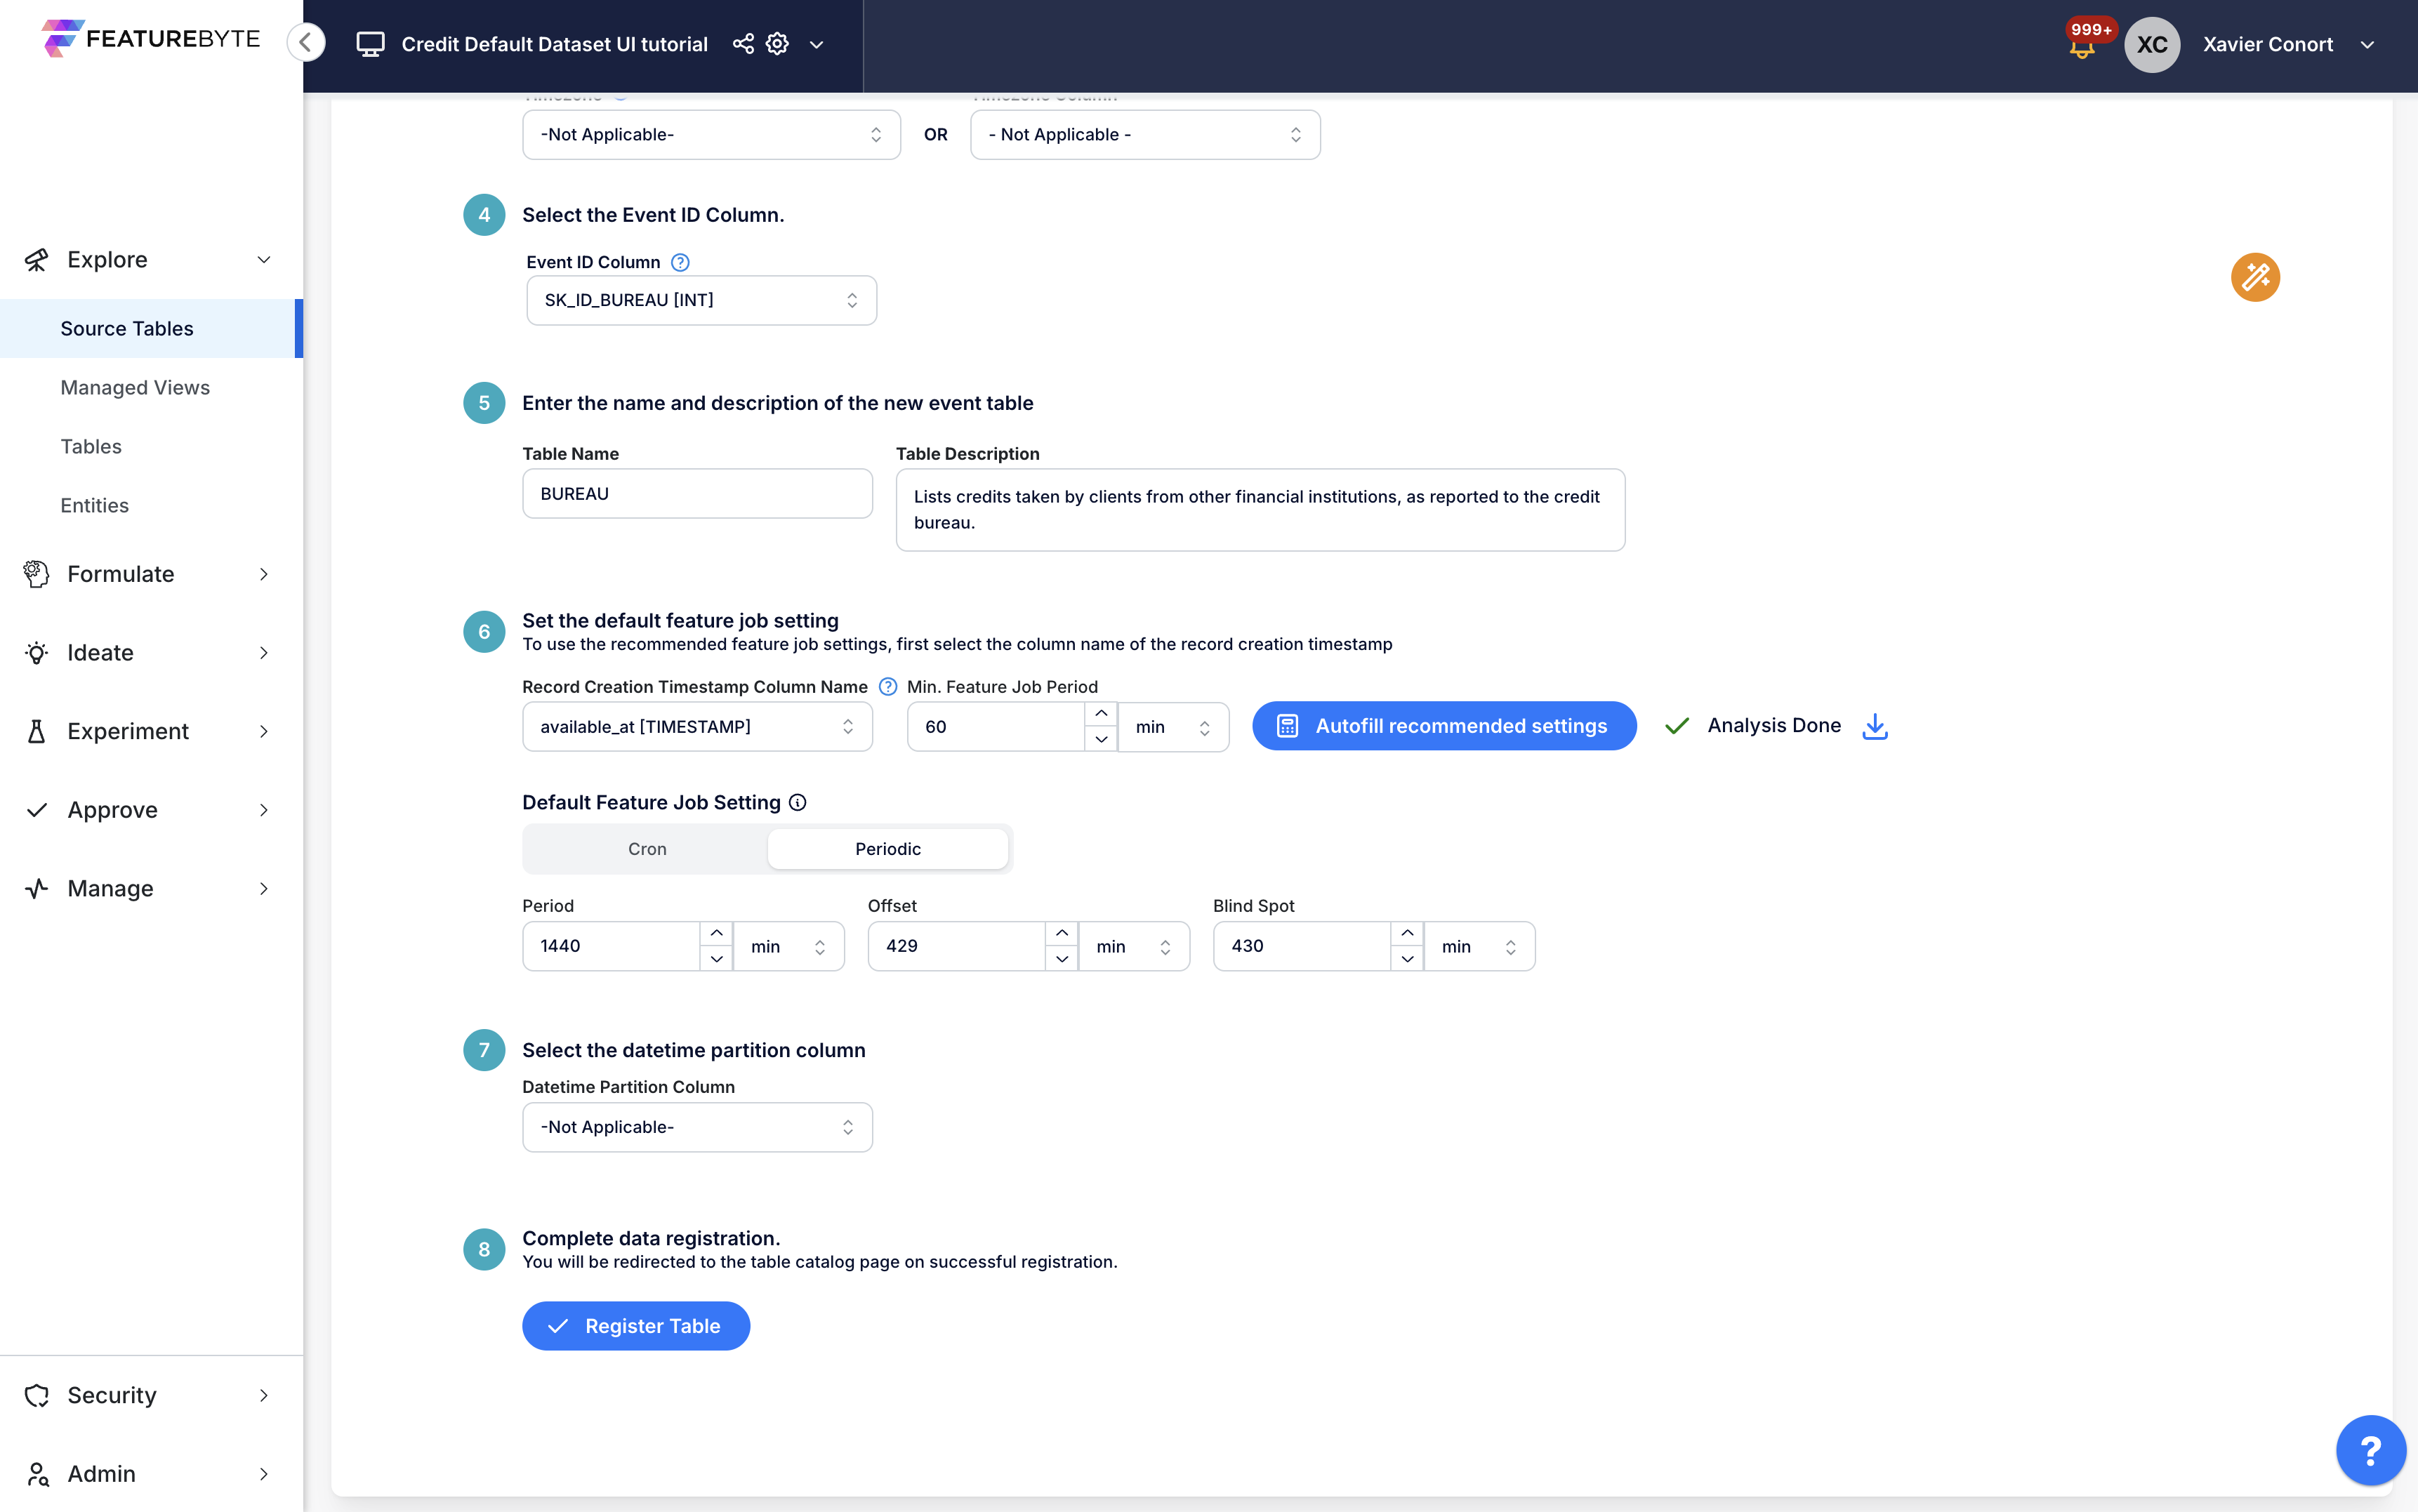Click Event ID Column help icon
The height and width of the screenshot is (1512, 2418).
680,262
